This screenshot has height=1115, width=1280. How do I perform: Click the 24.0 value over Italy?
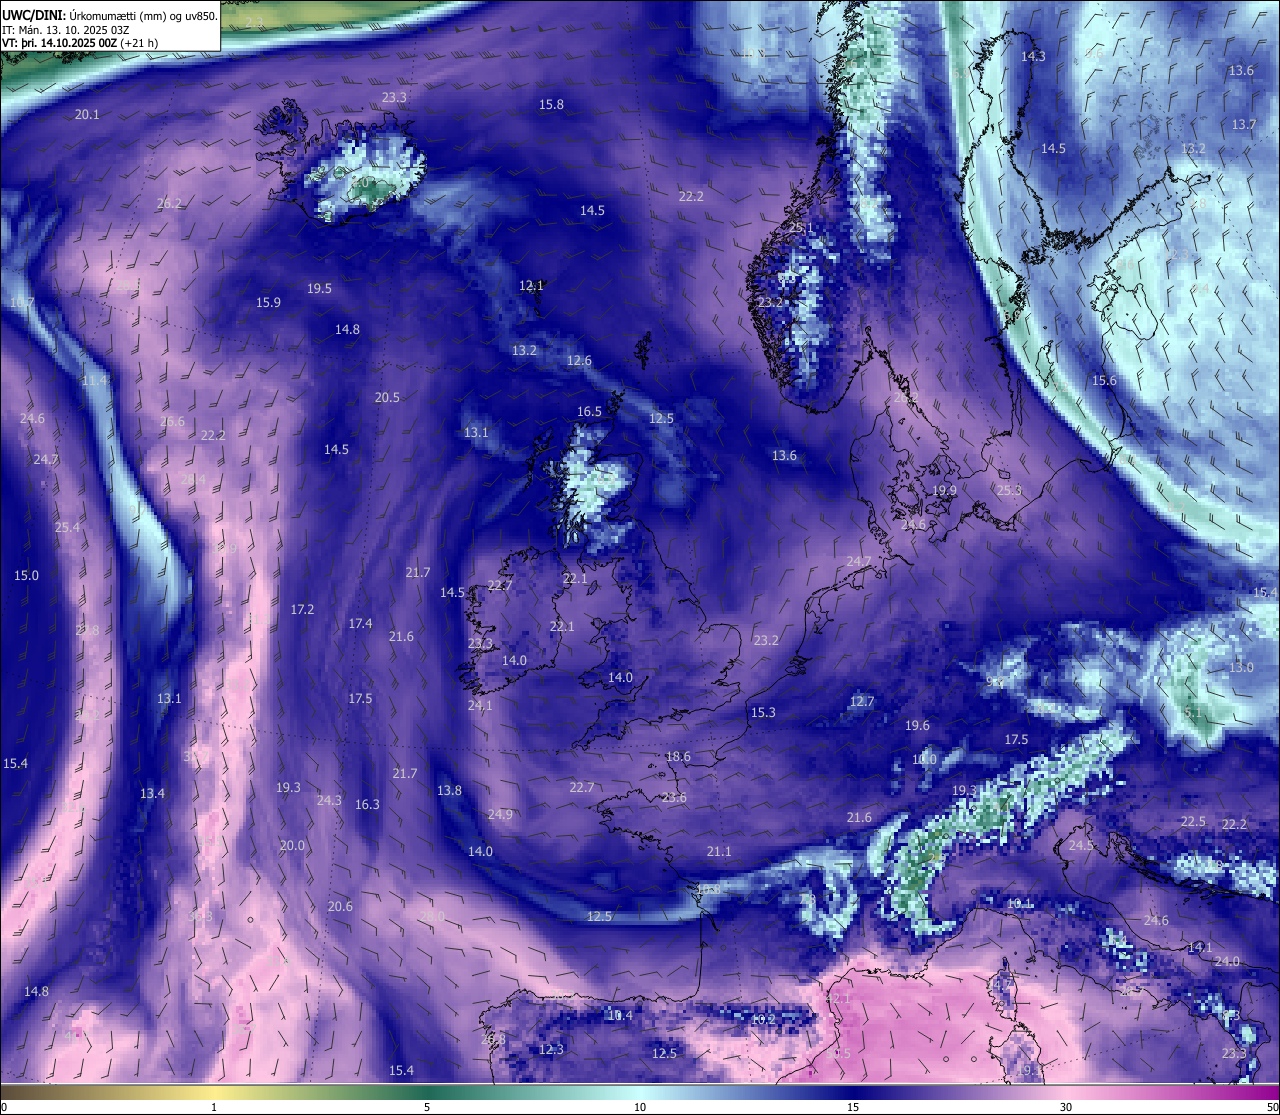tap(1227, 962)
